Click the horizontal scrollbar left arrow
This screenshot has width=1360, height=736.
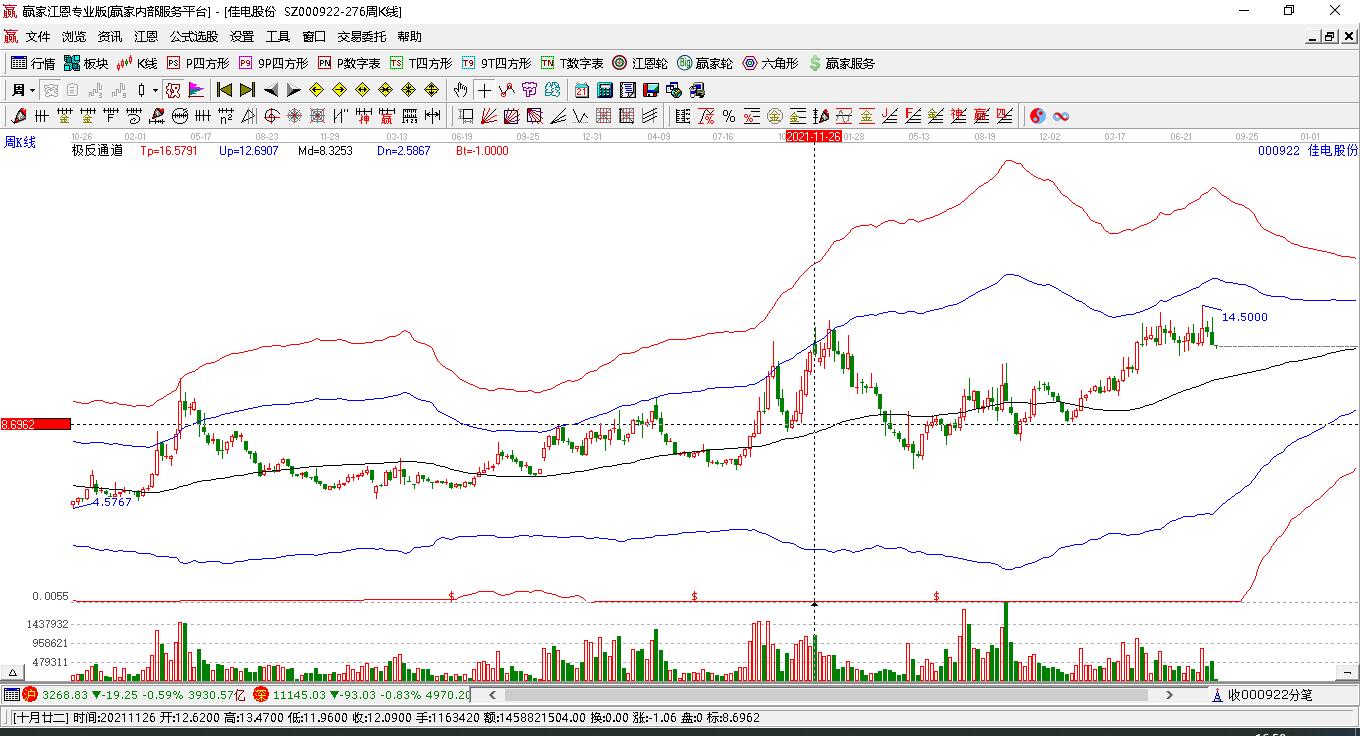pyautogui.click(x=492, y=694)
